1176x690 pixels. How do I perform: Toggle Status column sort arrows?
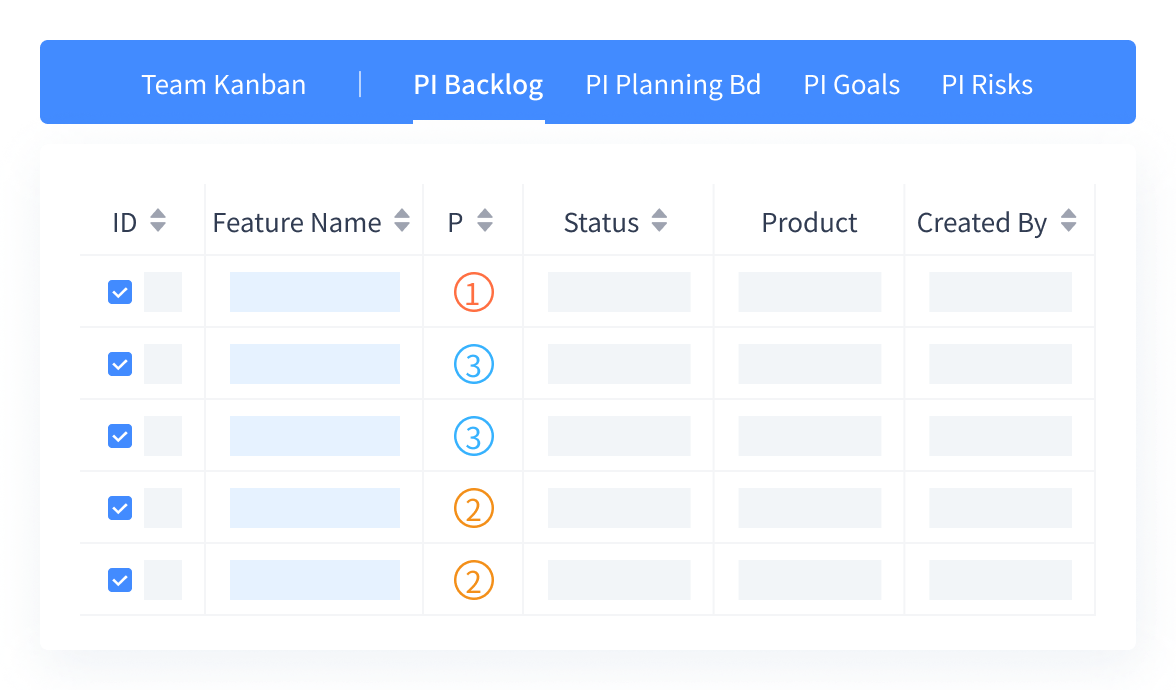[x=659, y=221]
